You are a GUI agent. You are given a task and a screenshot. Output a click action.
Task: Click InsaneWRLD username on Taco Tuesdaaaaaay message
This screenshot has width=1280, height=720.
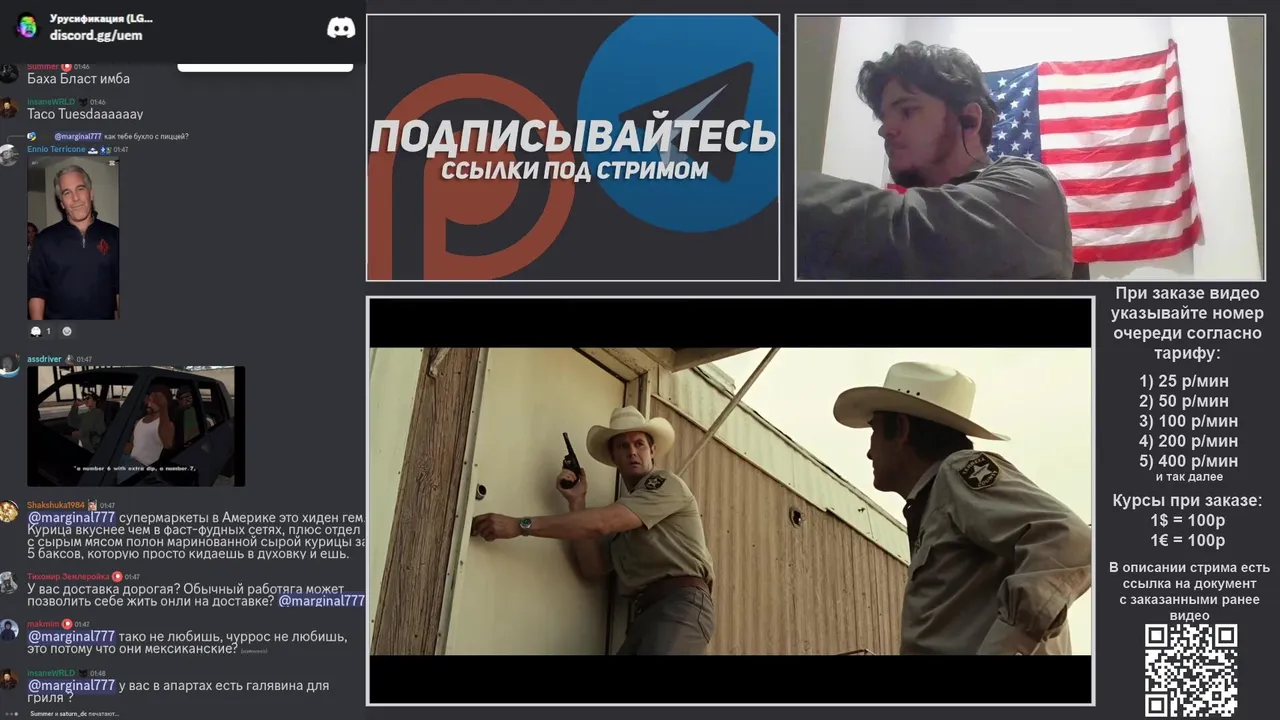51,102
